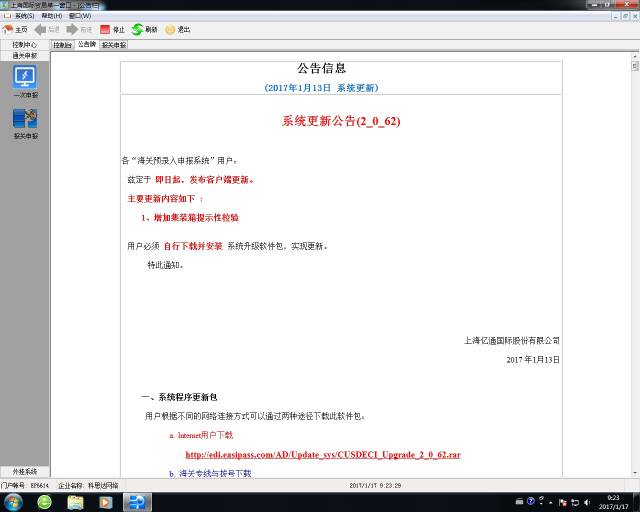Click the blue help tray icon
The height and width of the screenshot is (512, 640).
pyautogui.click(x=531, y=501)
